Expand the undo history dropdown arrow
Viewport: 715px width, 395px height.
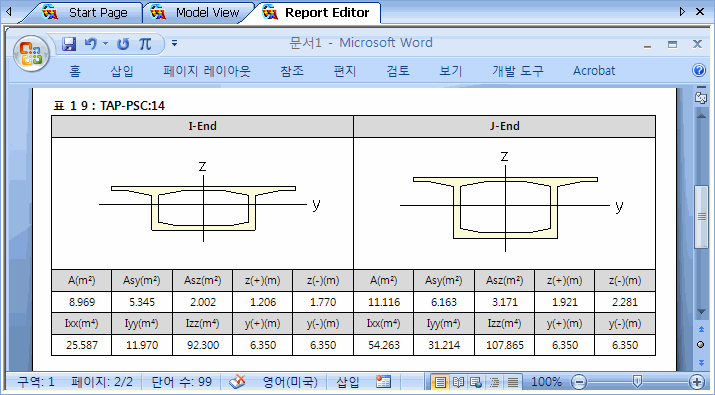105,44
